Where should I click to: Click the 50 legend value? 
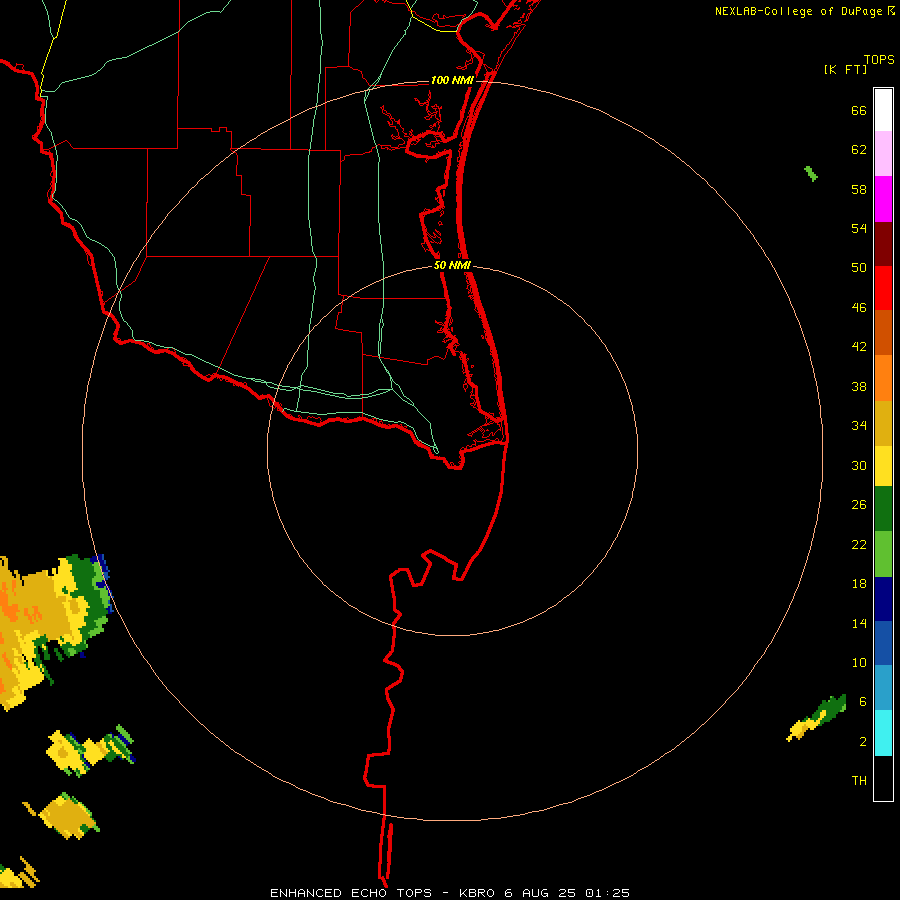[x=859, y=267]
